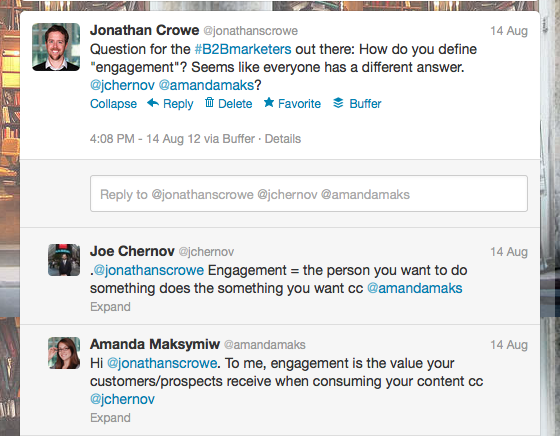This screenshot has width=560, height=436.
Task: Click the Reply arrow icon
Action: (x=153, y=103)
